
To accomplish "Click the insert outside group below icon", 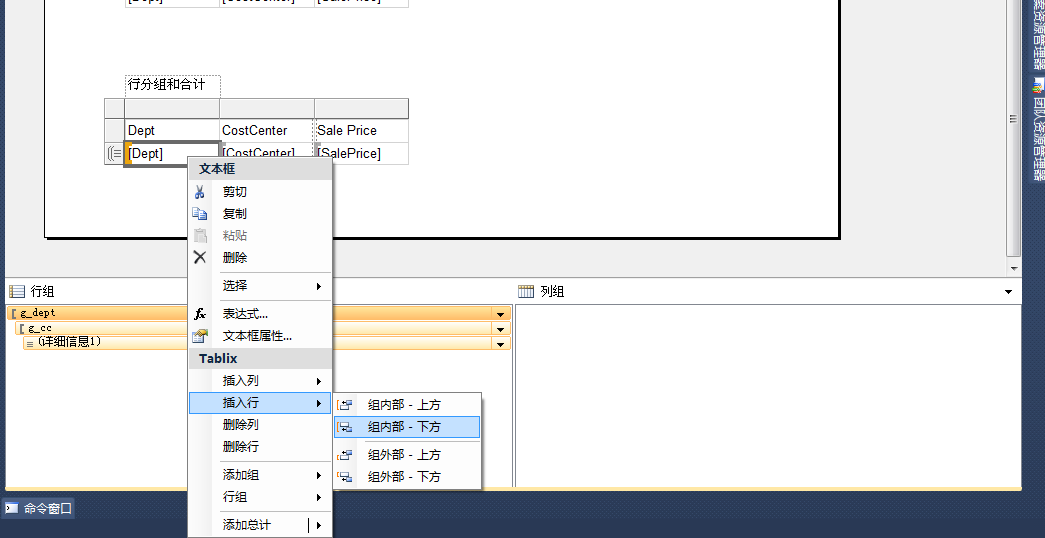I will click(345, 477).
